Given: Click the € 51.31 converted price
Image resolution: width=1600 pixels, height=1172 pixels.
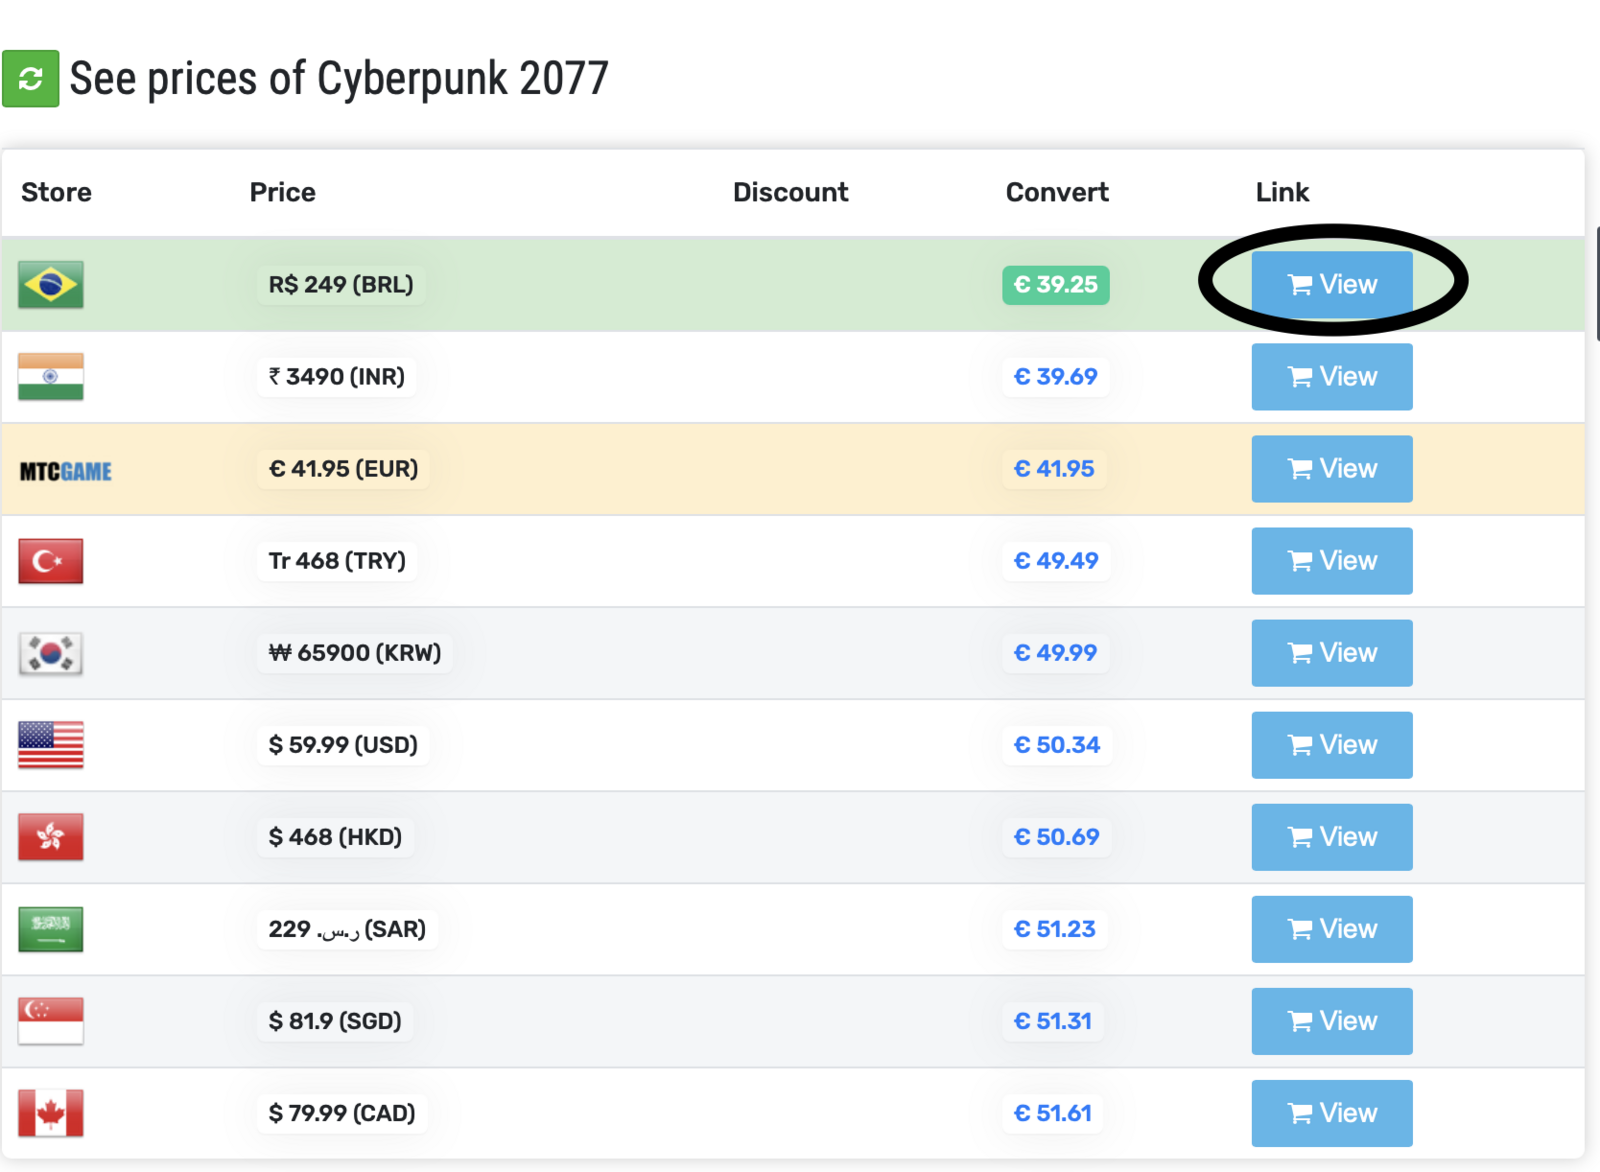Looking at the screenshot, I should click(x=1053, y=1021).
